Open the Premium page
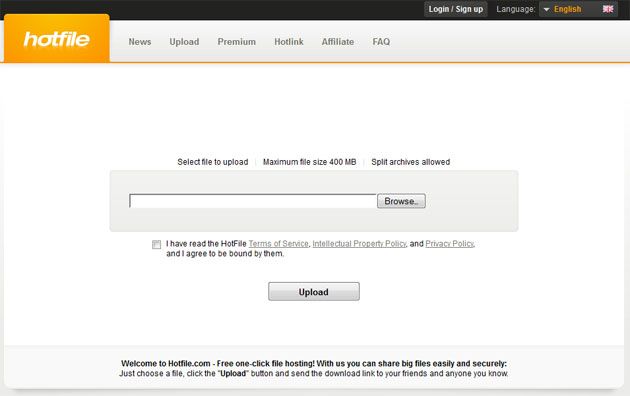The image size is (630, 396). tap(237, 42)
